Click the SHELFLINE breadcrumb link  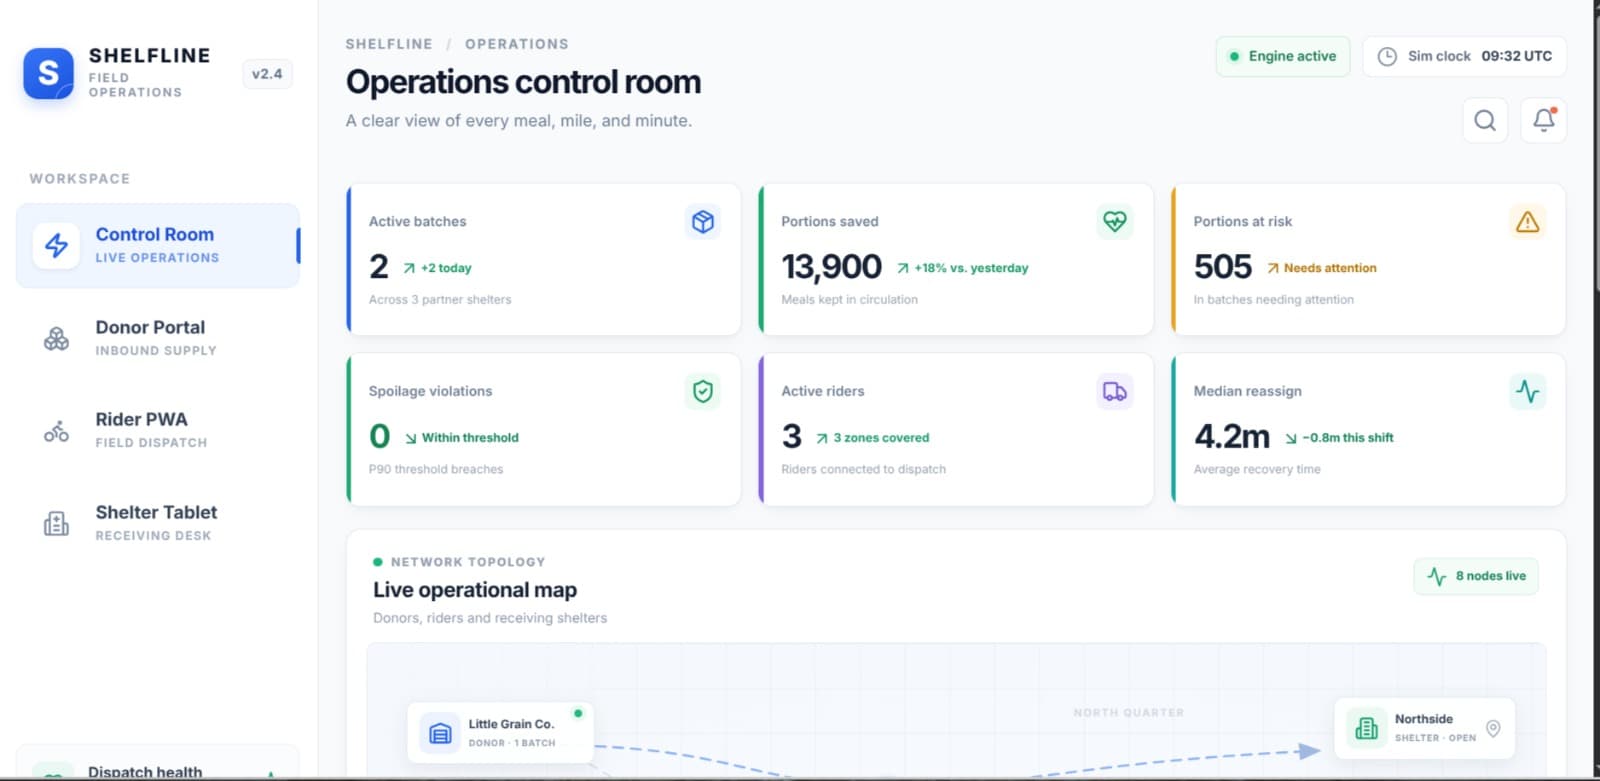389,44
